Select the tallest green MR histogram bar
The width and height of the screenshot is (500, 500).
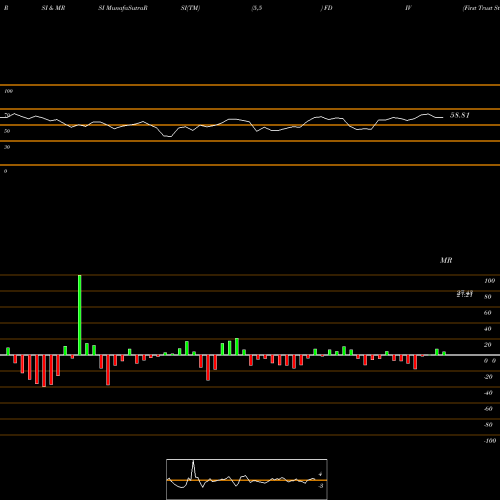pyautogui.click(x=80, y=315)
